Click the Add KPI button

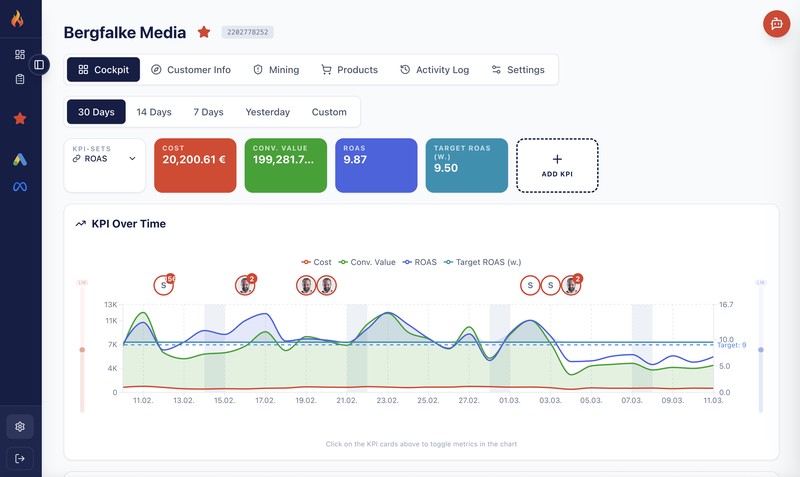(x=557, y=165)
